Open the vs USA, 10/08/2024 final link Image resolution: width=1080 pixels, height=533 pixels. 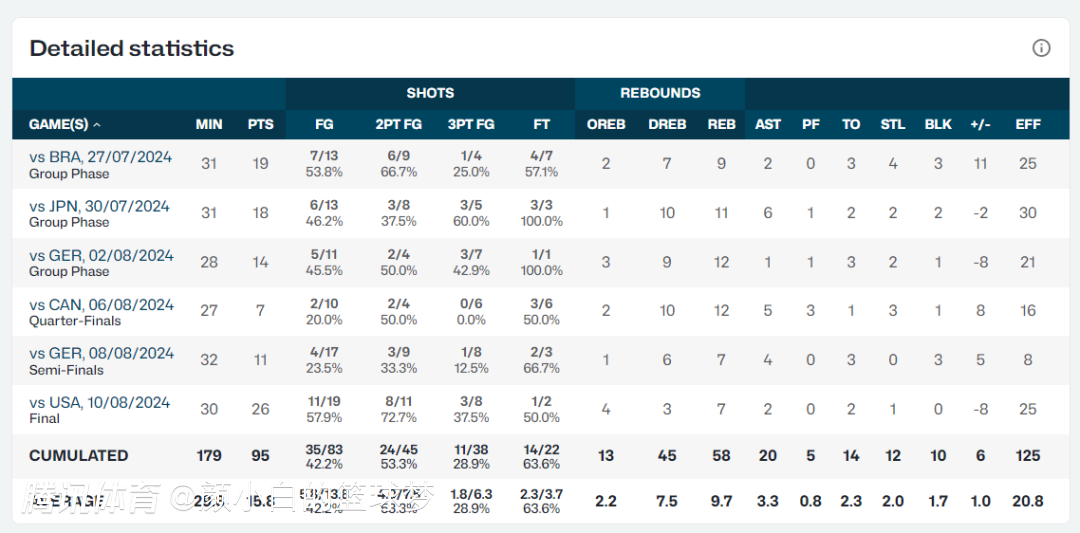tap(99, 402)
